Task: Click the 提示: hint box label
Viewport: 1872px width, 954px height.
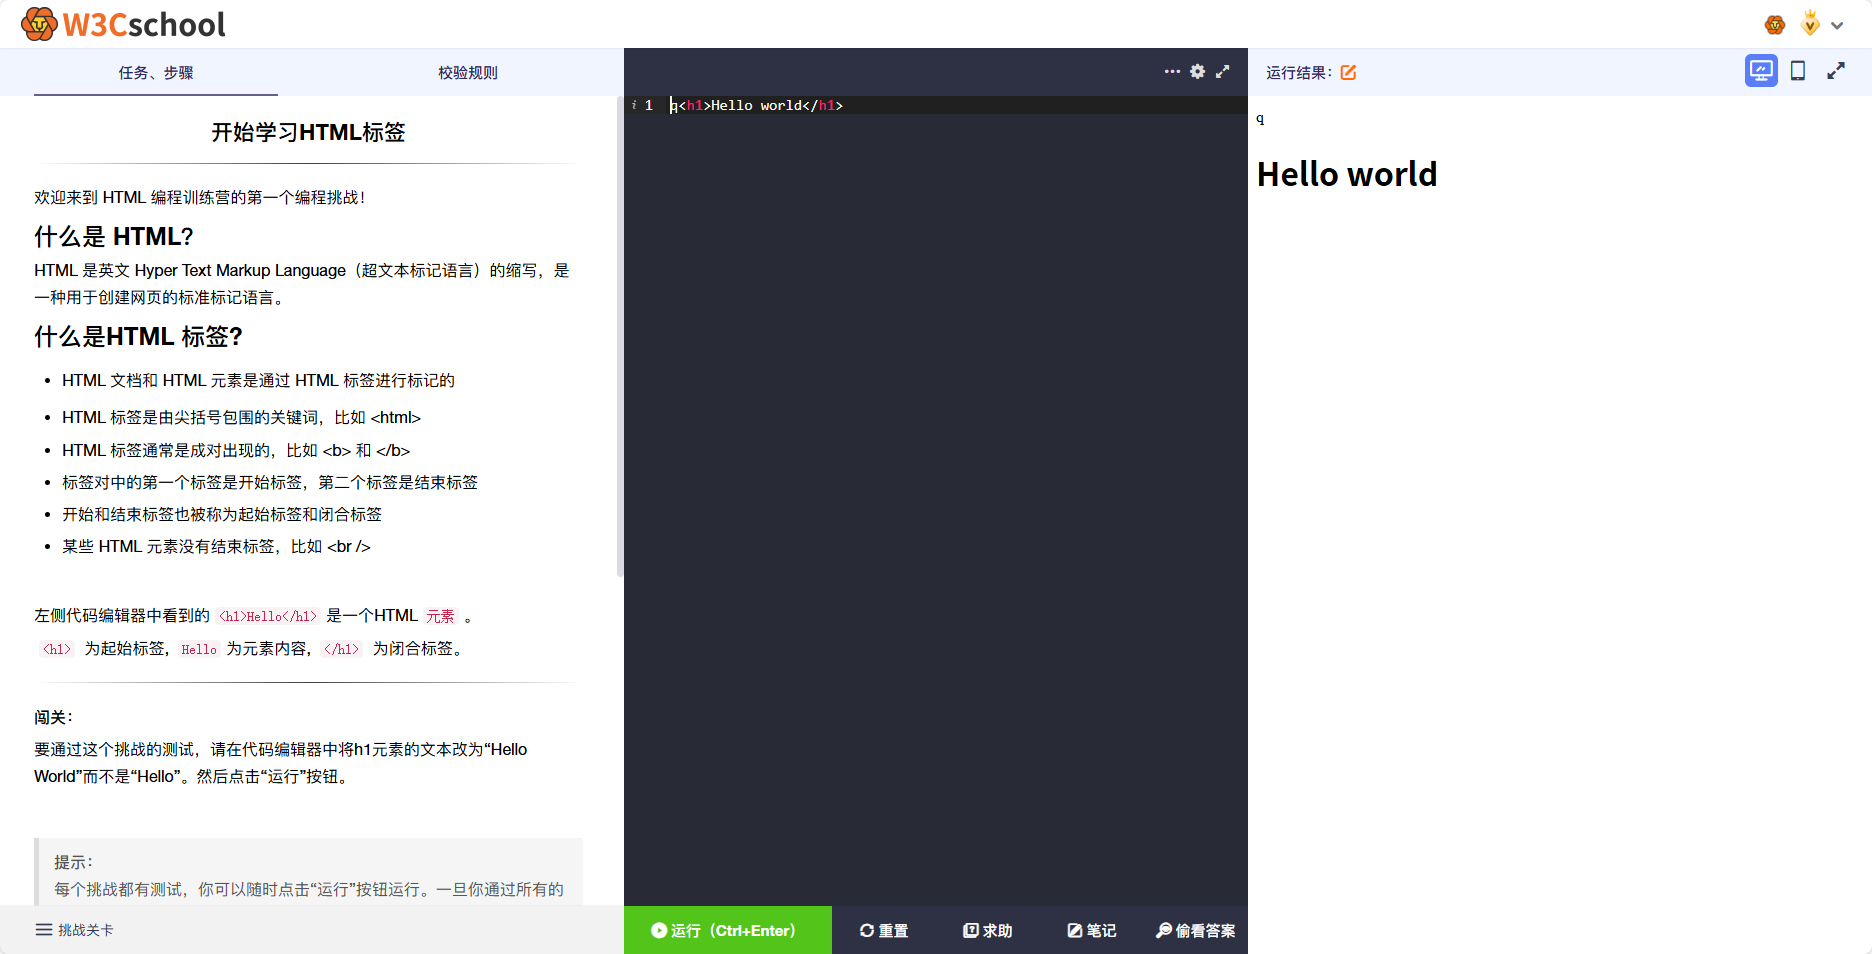Action: 74,862
